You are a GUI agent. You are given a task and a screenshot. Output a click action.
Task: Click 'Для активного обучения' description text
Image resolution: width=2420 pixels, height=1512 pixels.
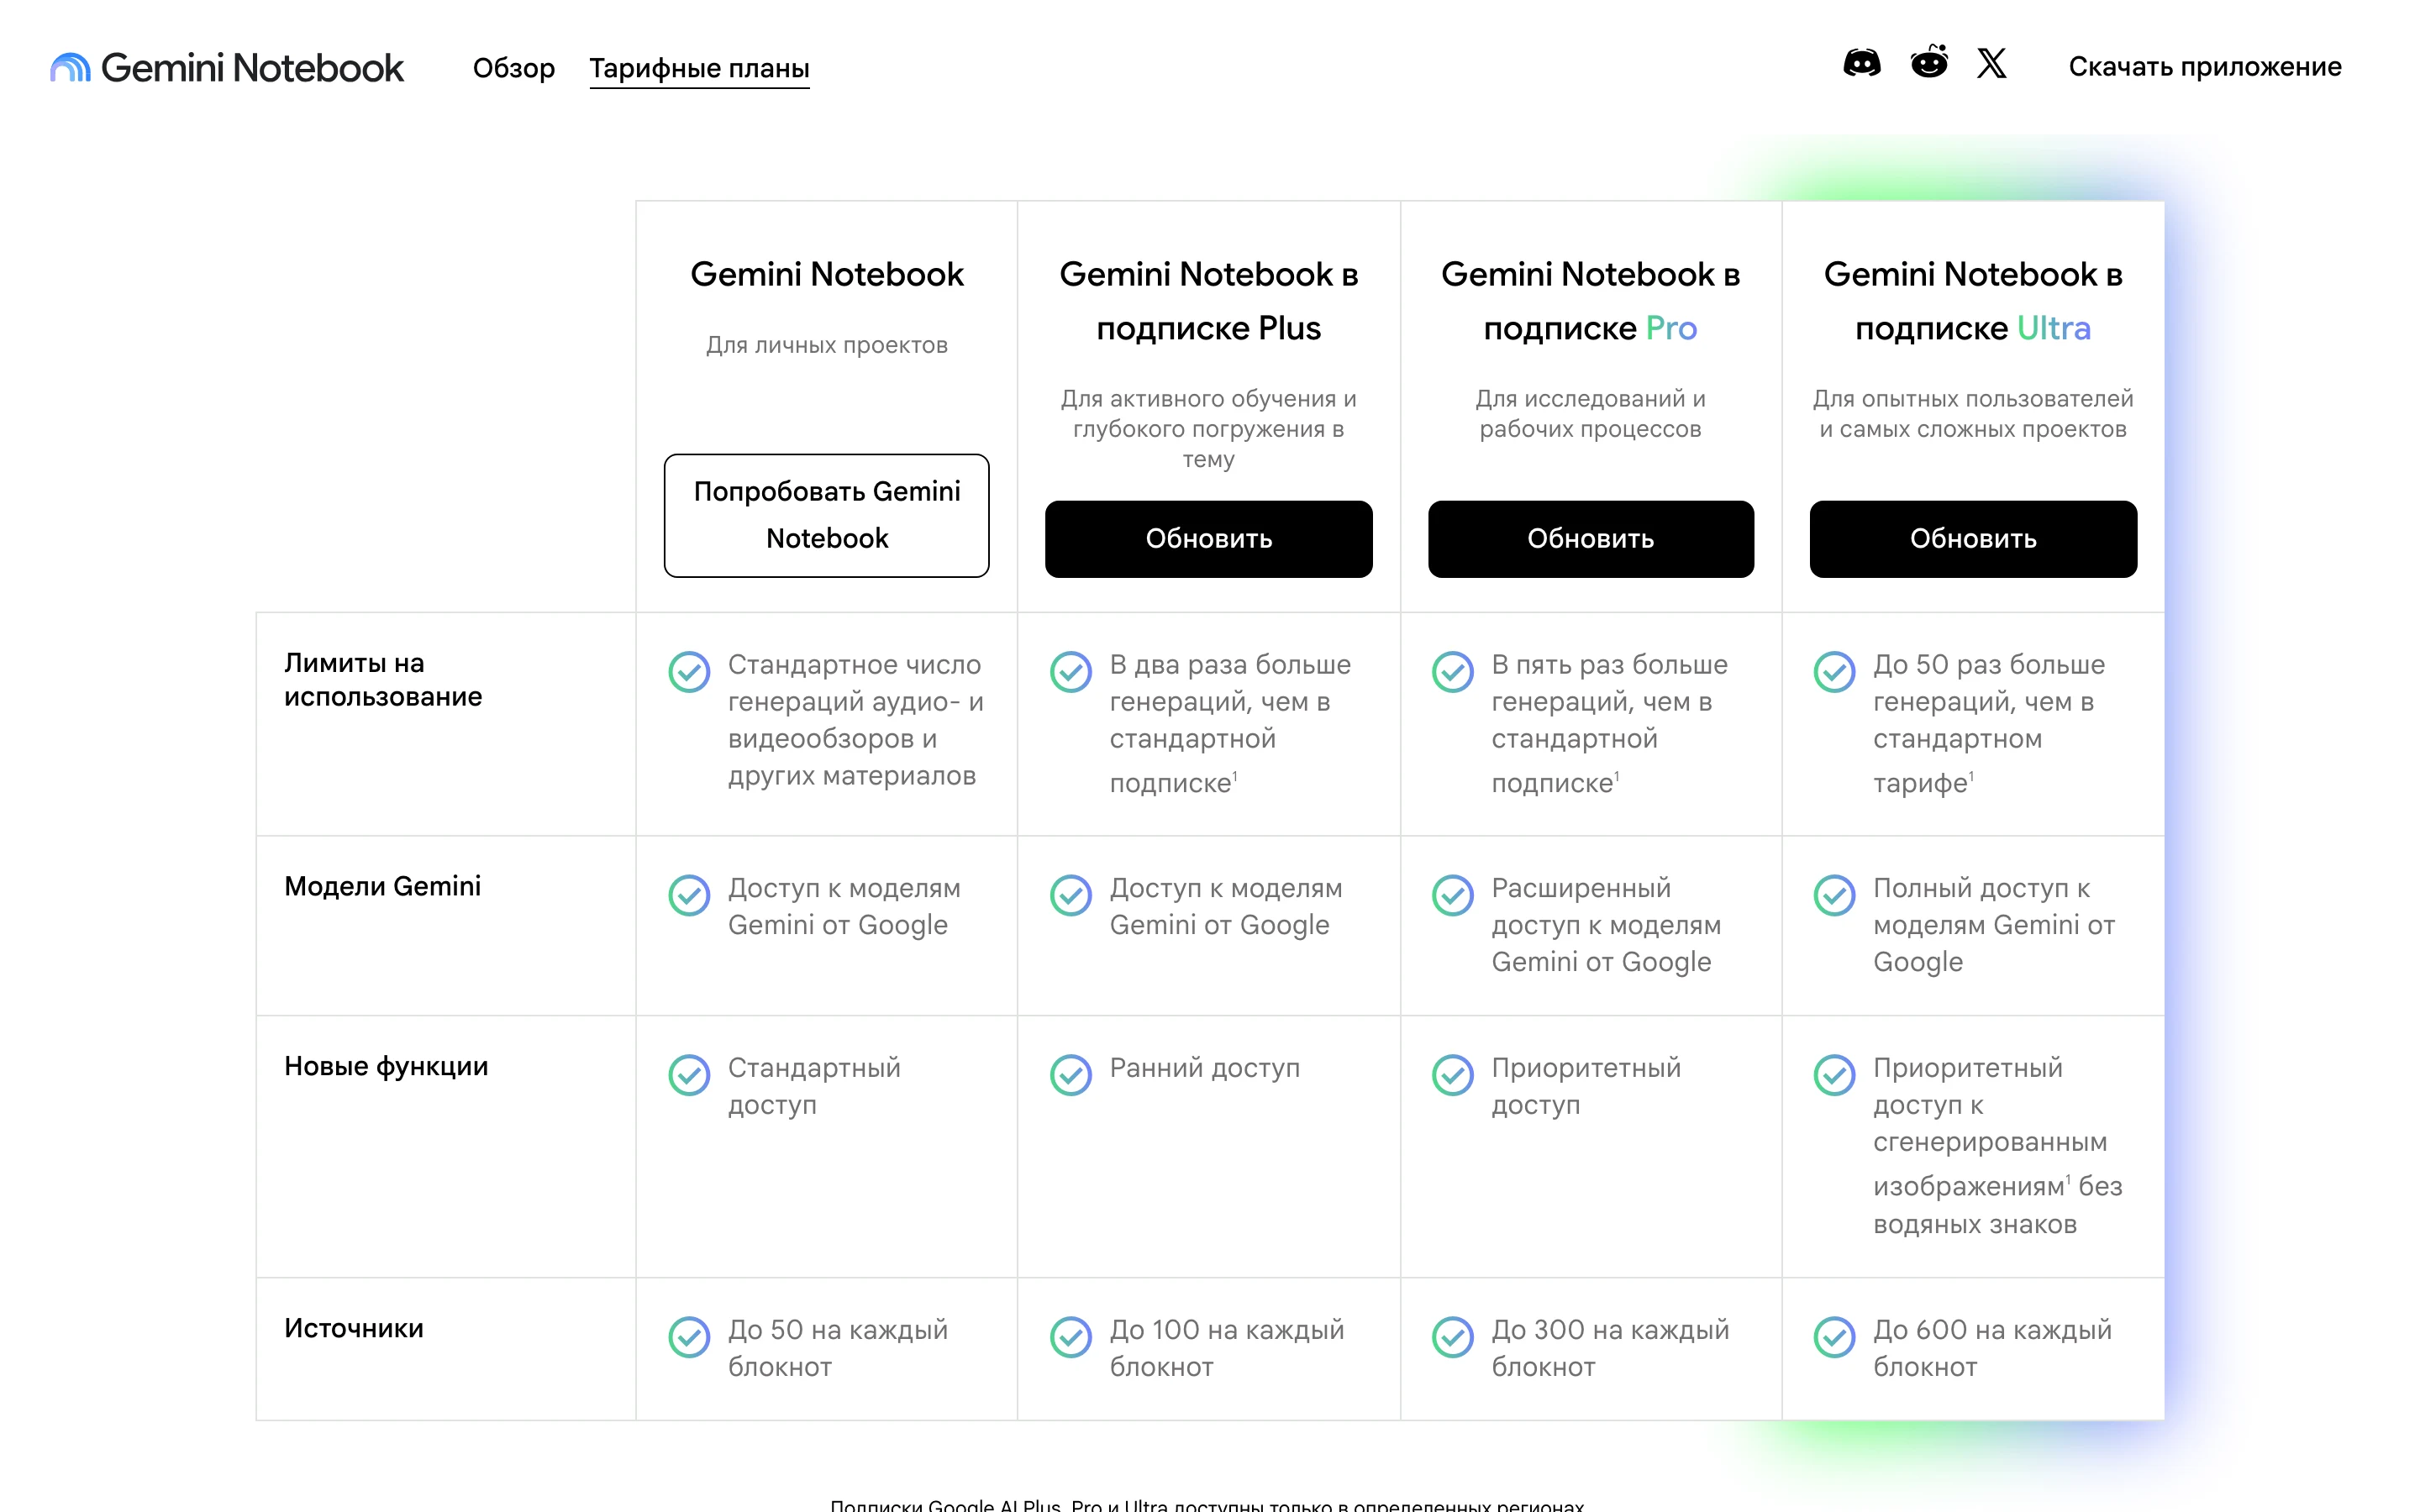pyautogui.click(x=1209, y=429)
